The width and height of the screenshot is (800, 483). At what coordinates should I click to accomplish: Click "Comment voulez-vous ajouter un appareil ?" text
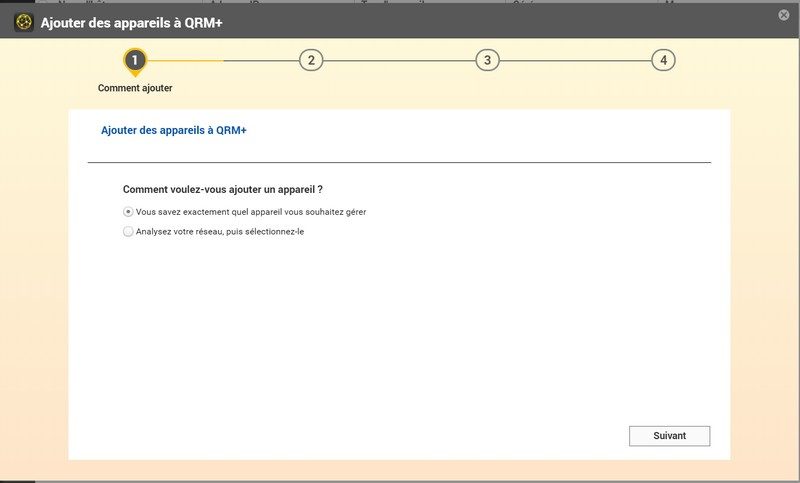tap(222, 189)
